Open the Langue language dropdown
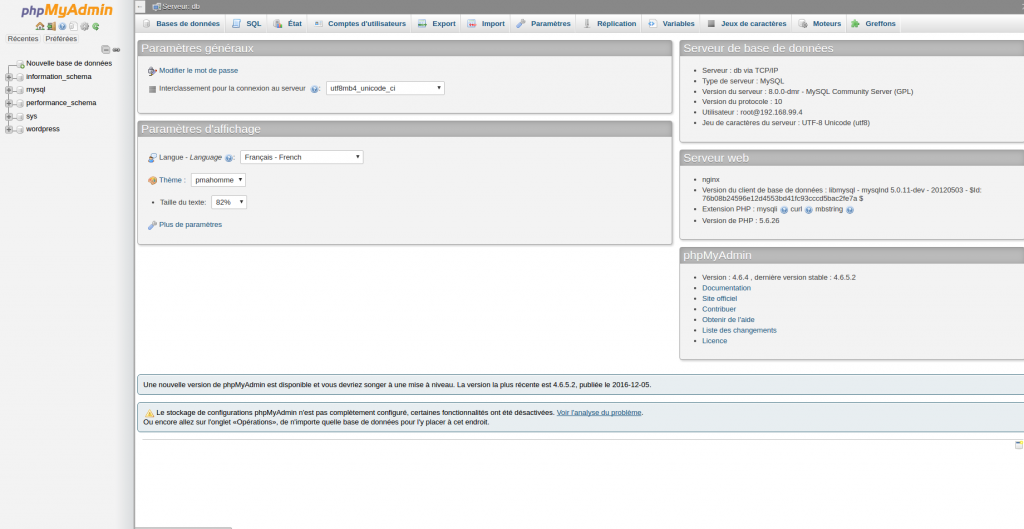1024x529 pixels. coord(302,157)
